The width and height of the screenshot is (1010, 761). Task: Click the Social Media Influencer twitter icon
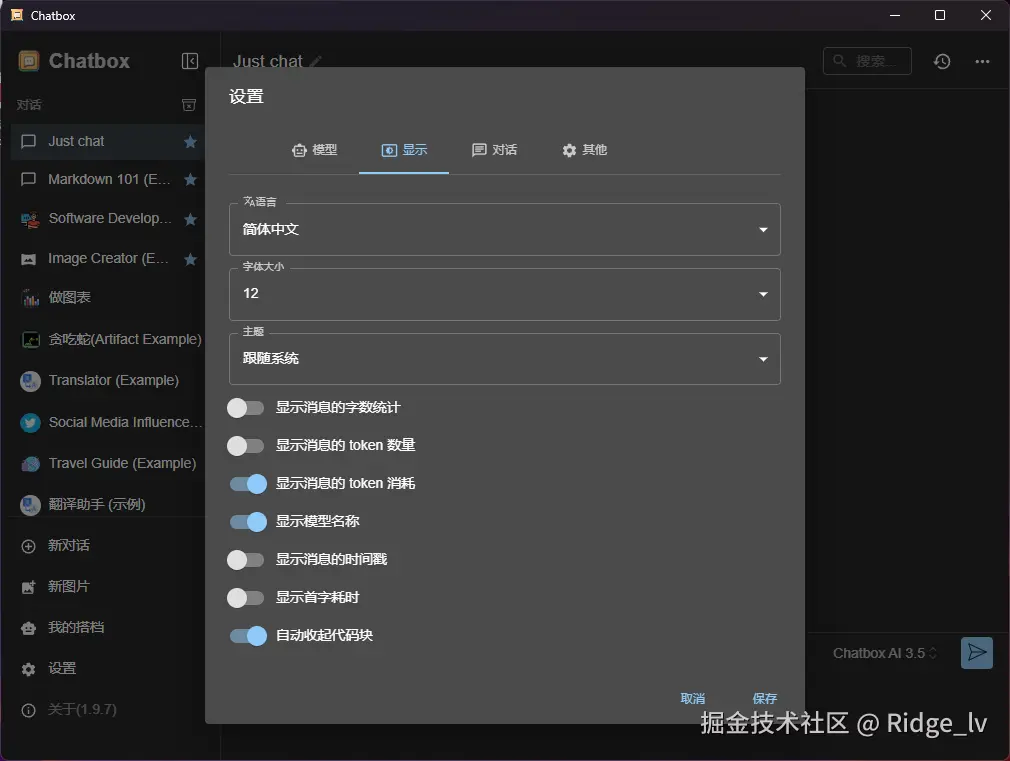point(30,423)
